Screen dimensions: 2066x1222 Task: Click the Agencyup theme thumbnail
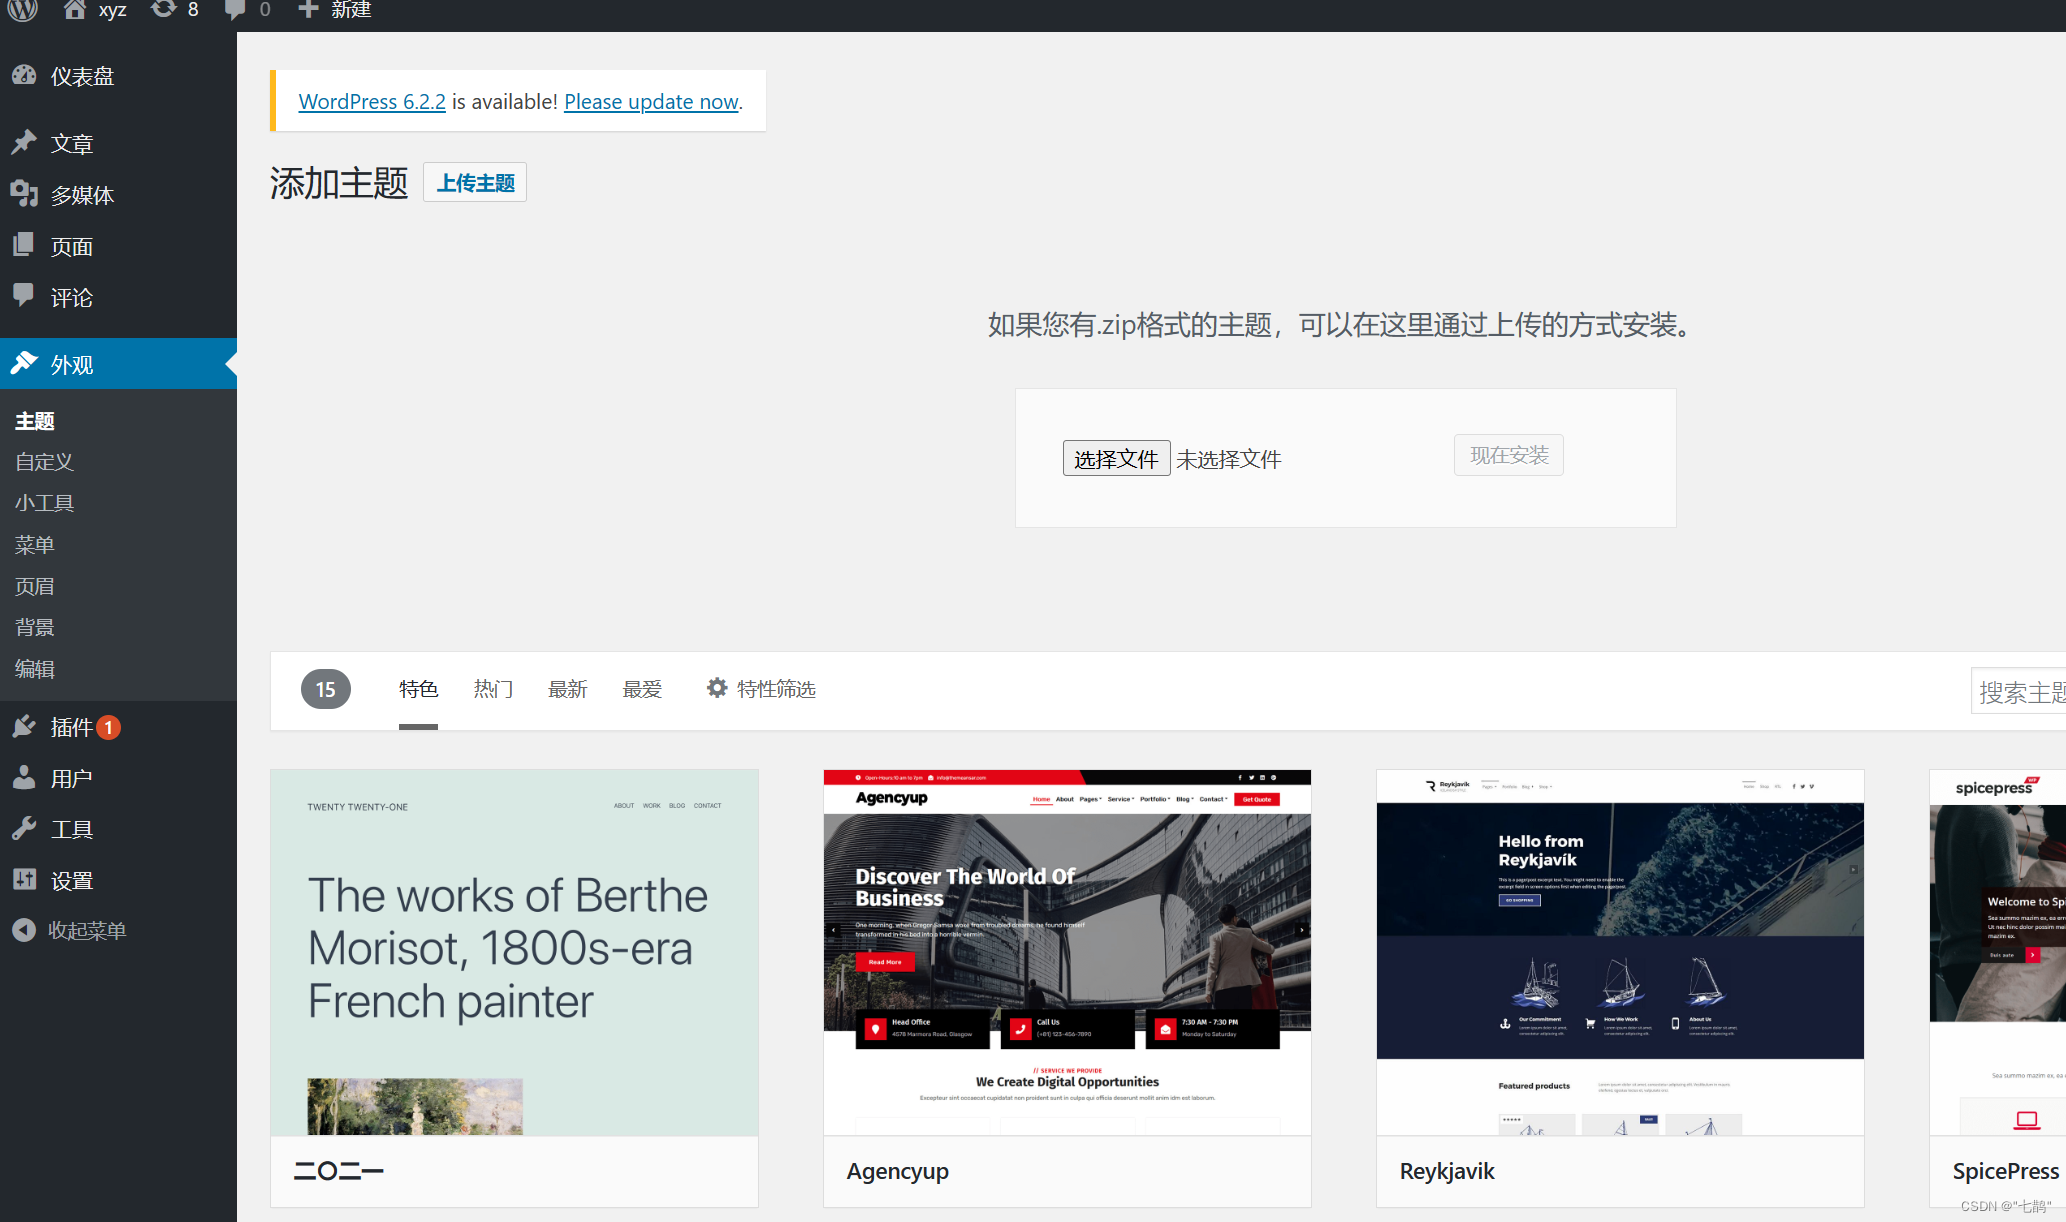pyautogui.click(x=1067, y=952)
